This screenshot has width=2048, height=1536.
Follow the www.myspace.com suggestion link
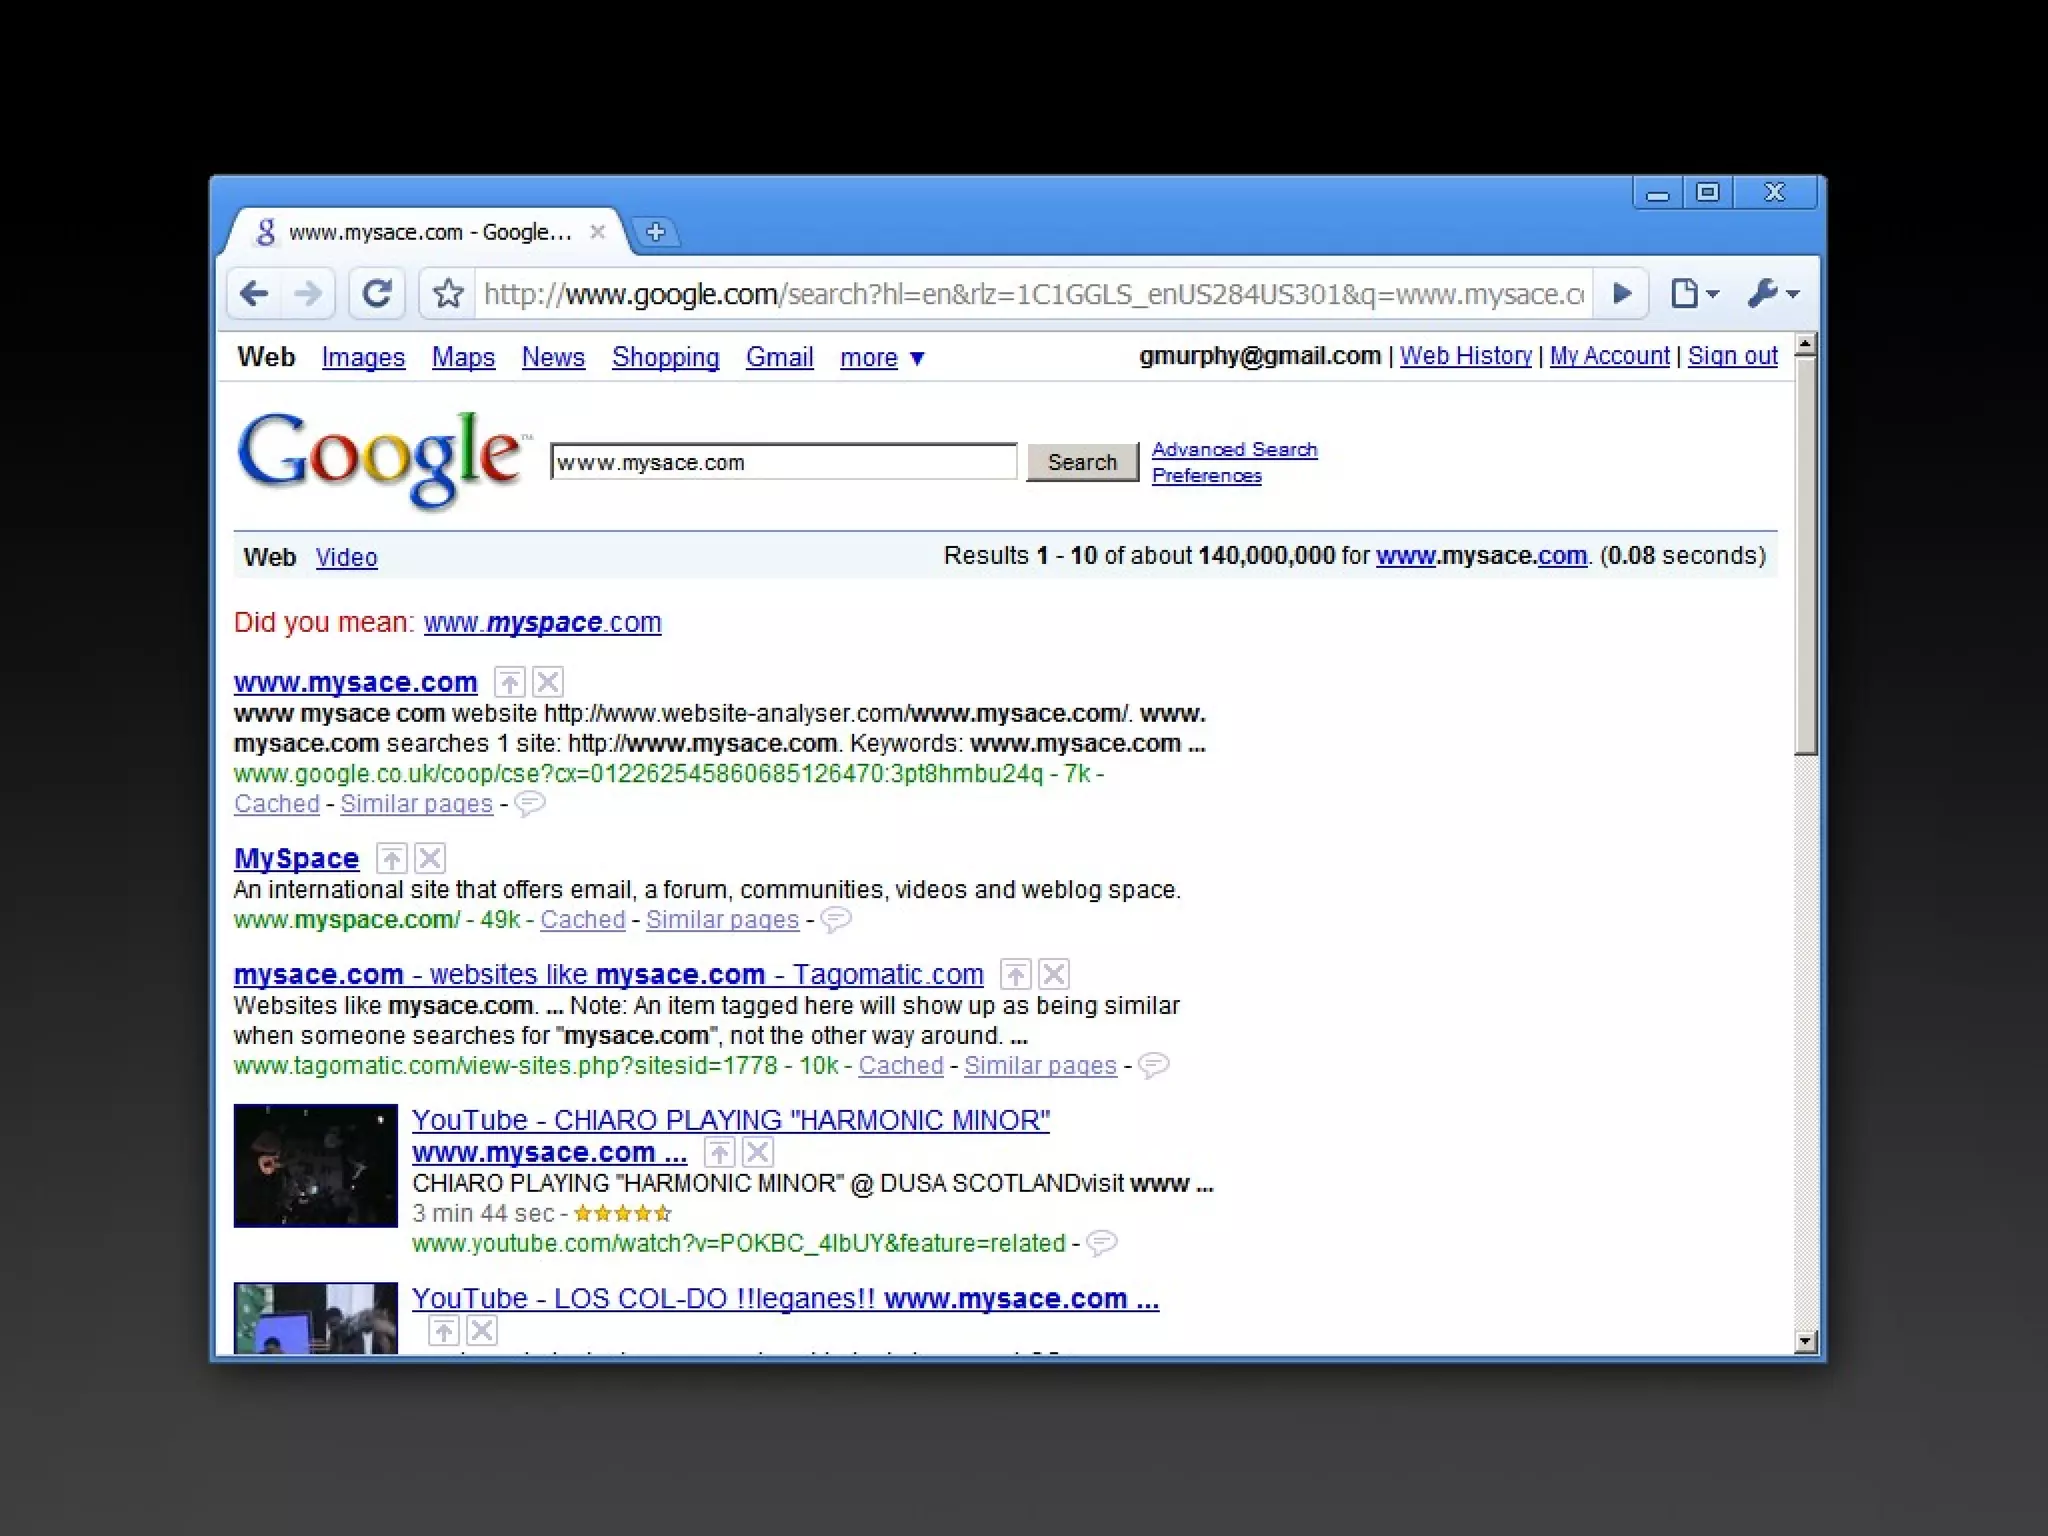click(542, 623)
